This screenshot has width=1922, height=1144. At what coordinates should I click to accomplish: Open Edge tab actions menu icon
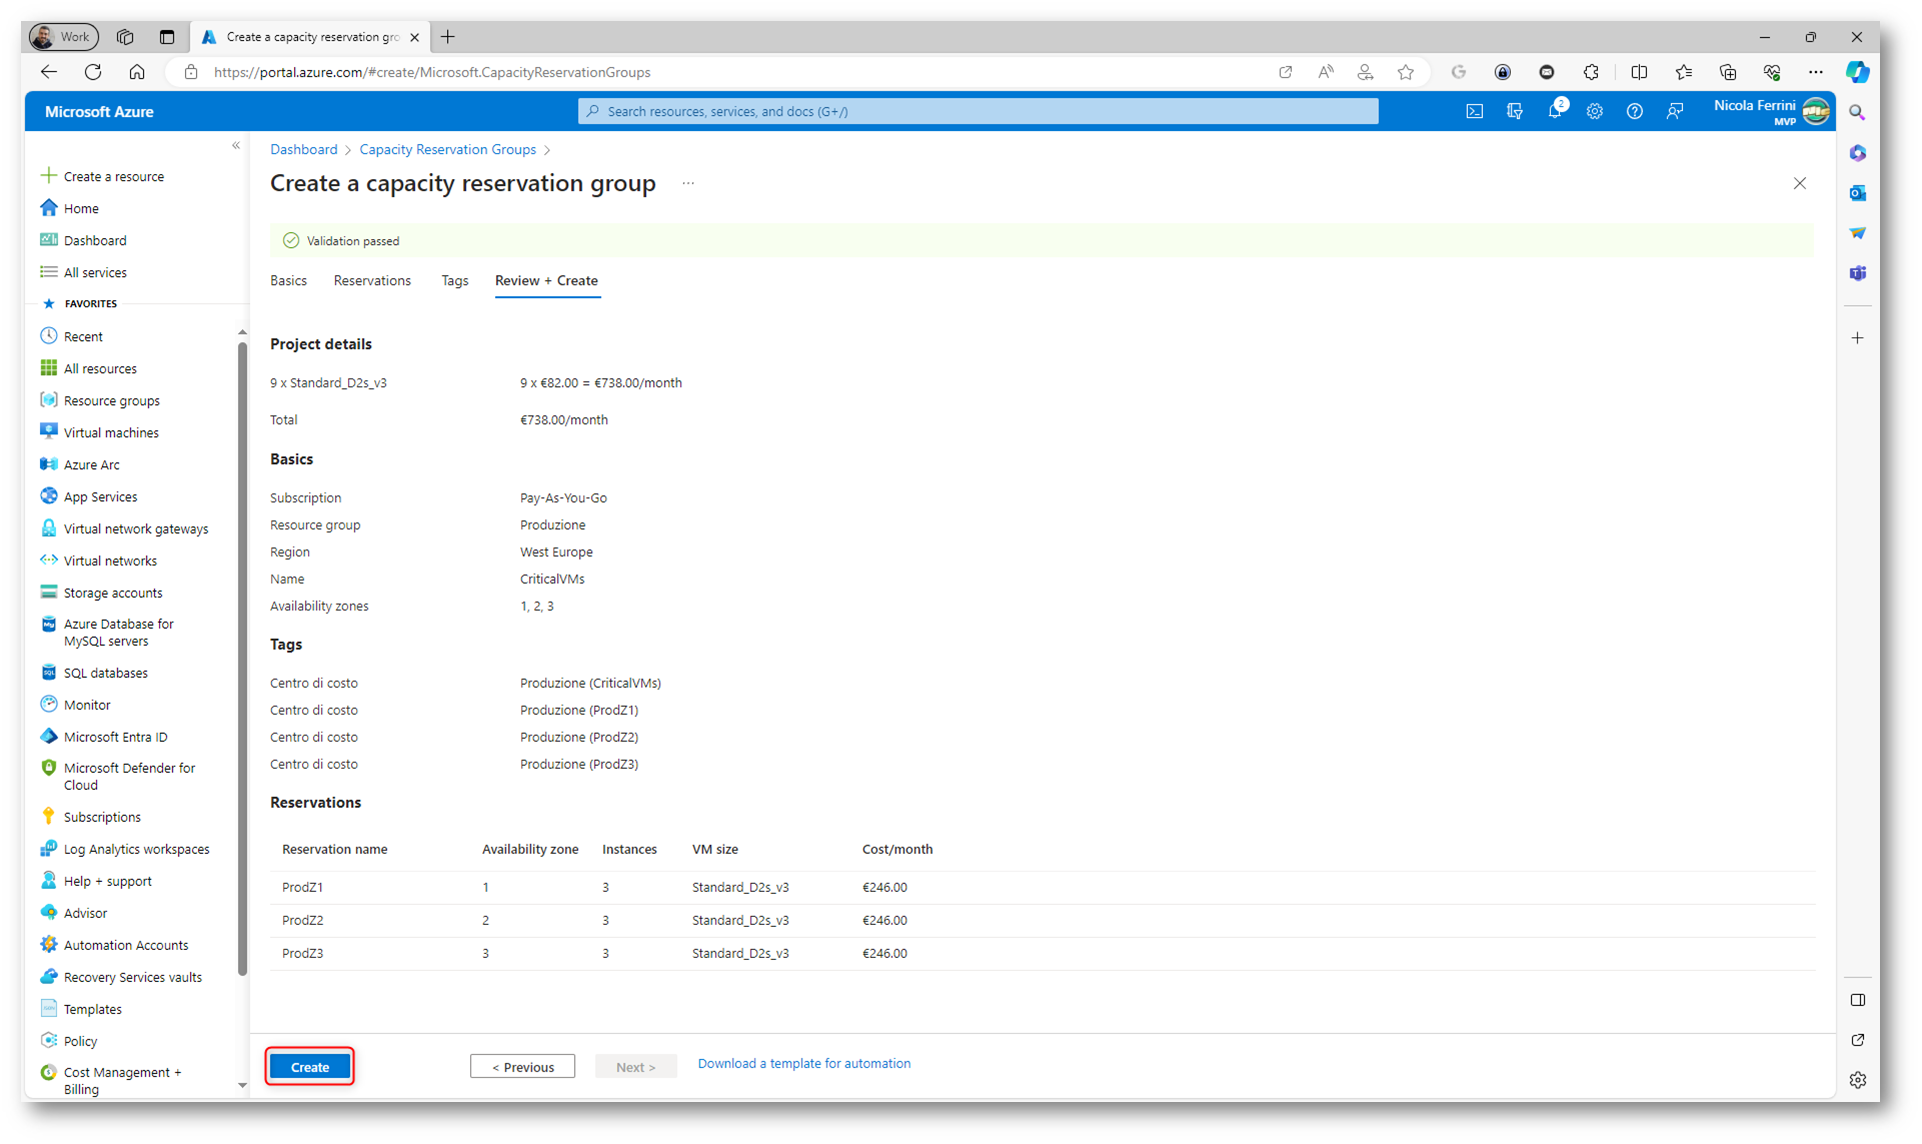coord(167,37)
